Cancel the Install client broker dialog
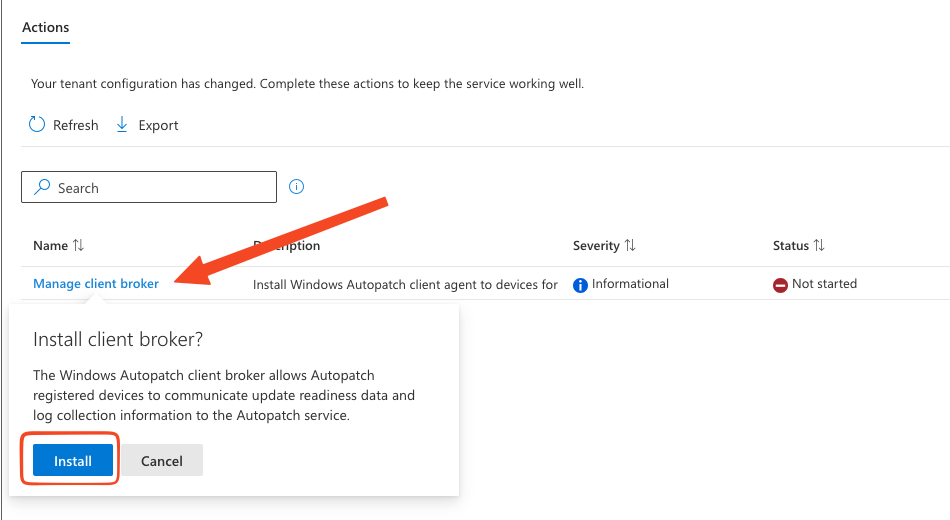This screenshot has height=520, width=950. (x=162, y=461)
